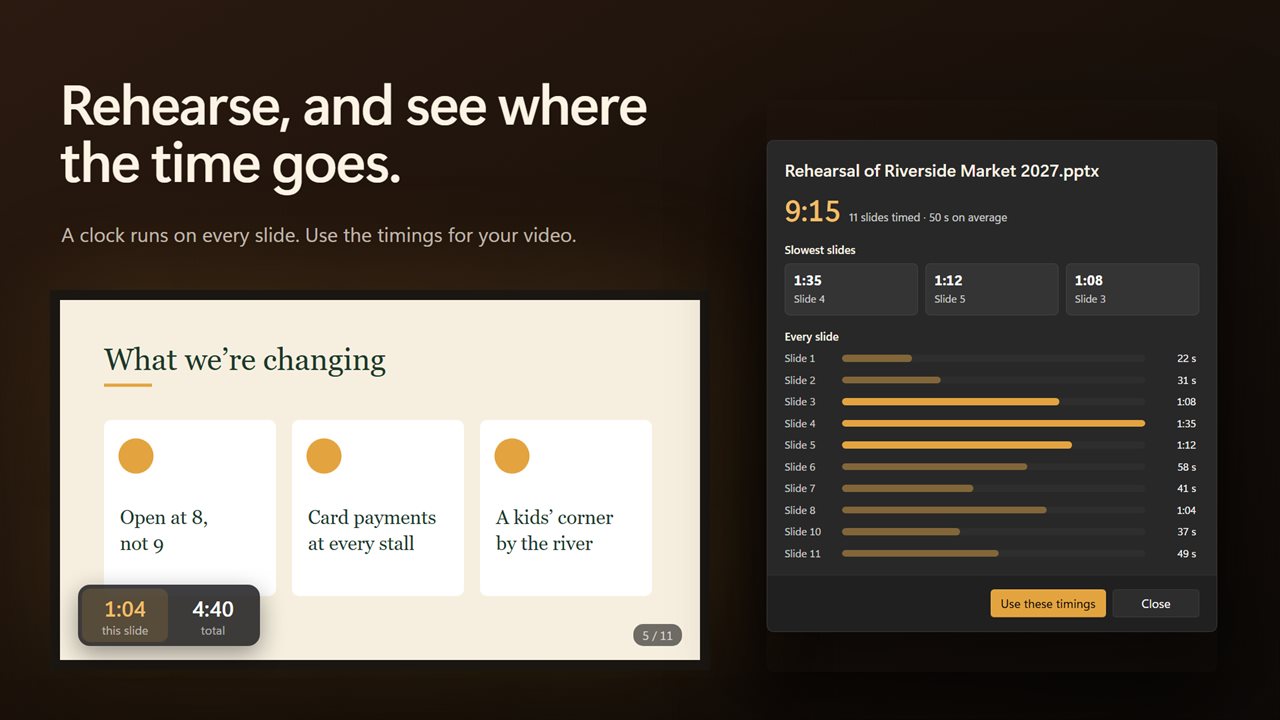Screen dimensions: 1280x720
Task: Click the 'this slide' 1:04 timer
Action: pos(125,616)
